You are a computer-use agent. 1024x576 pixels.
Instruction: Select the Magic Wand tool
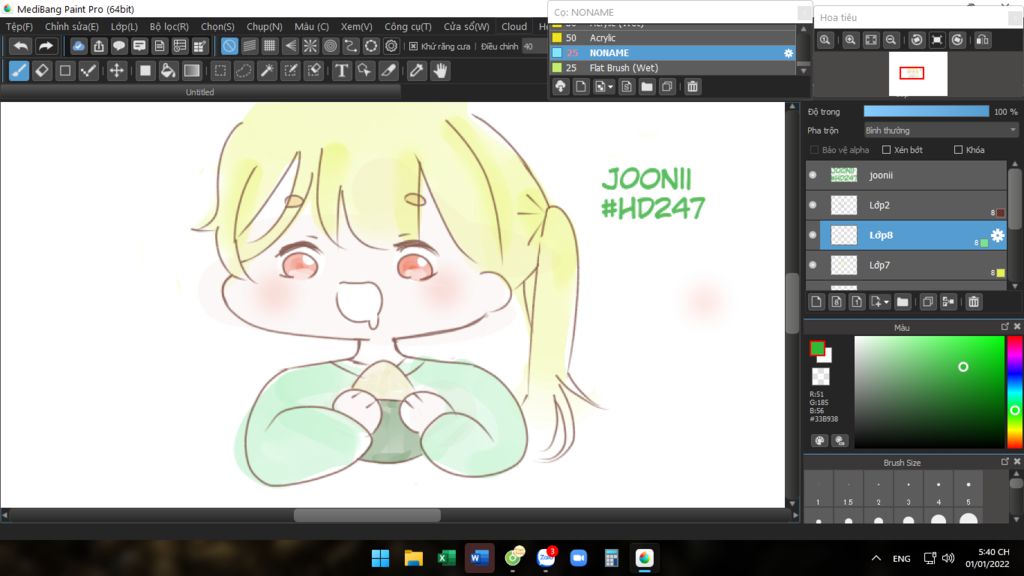(x=267, y=71)
